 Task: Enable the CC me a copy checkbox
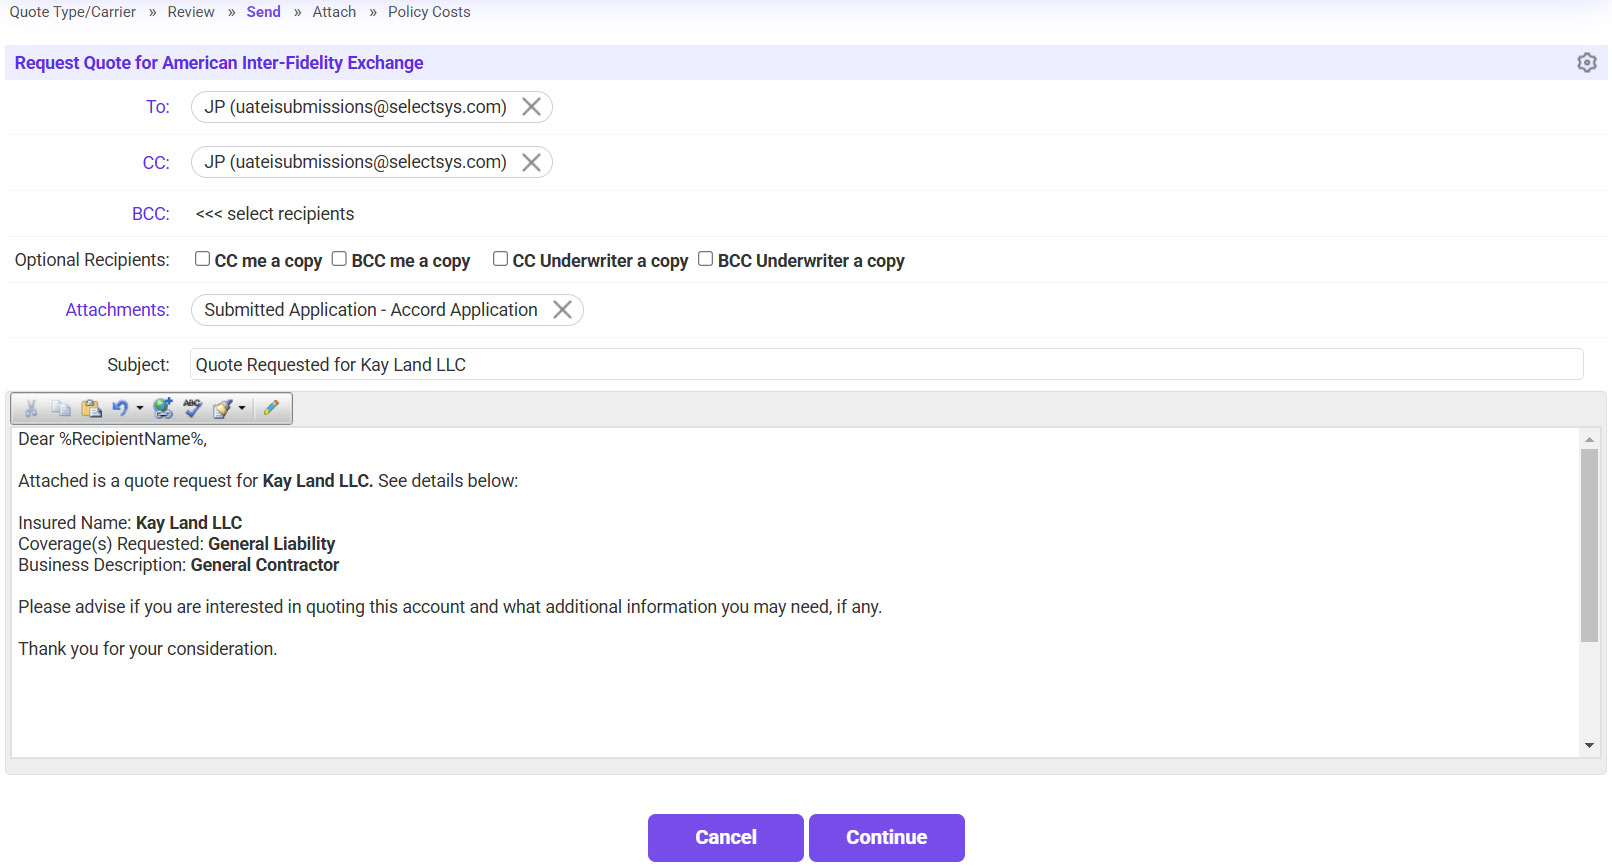coord(203,259)
